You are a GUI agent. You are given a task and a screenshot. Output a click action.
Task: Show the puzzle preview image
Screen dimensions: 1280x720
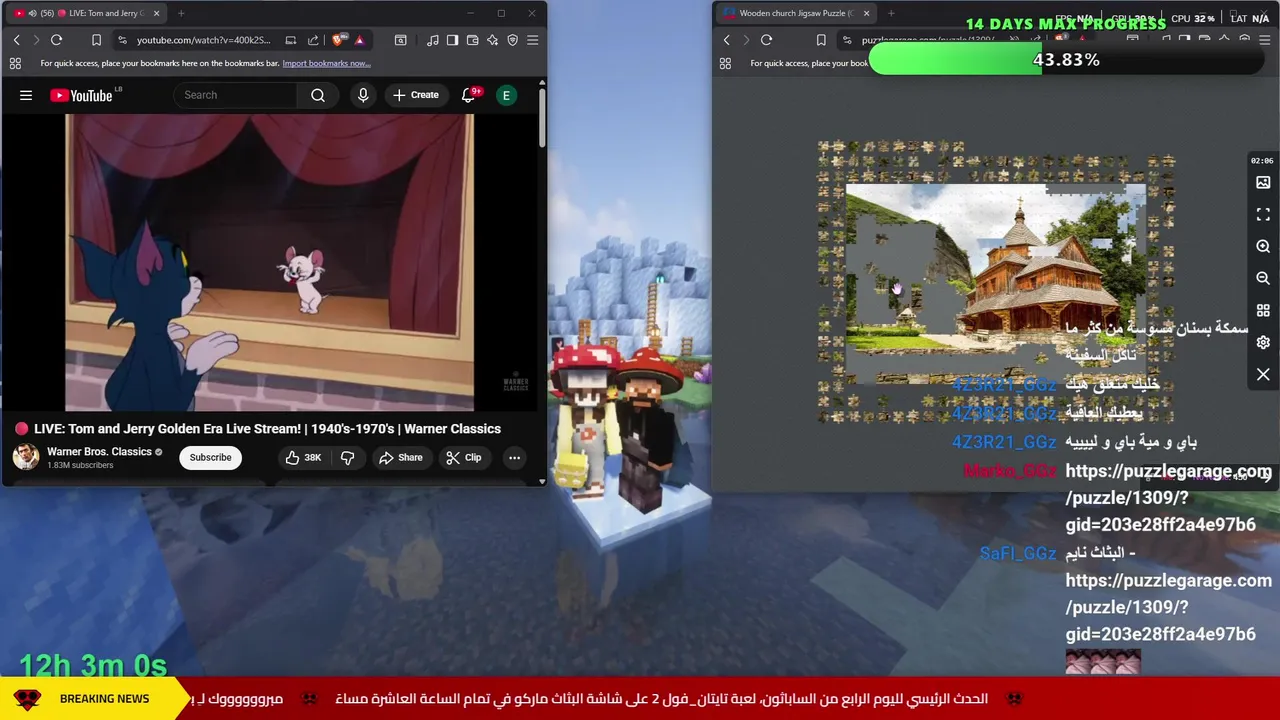coord(1263,183)
